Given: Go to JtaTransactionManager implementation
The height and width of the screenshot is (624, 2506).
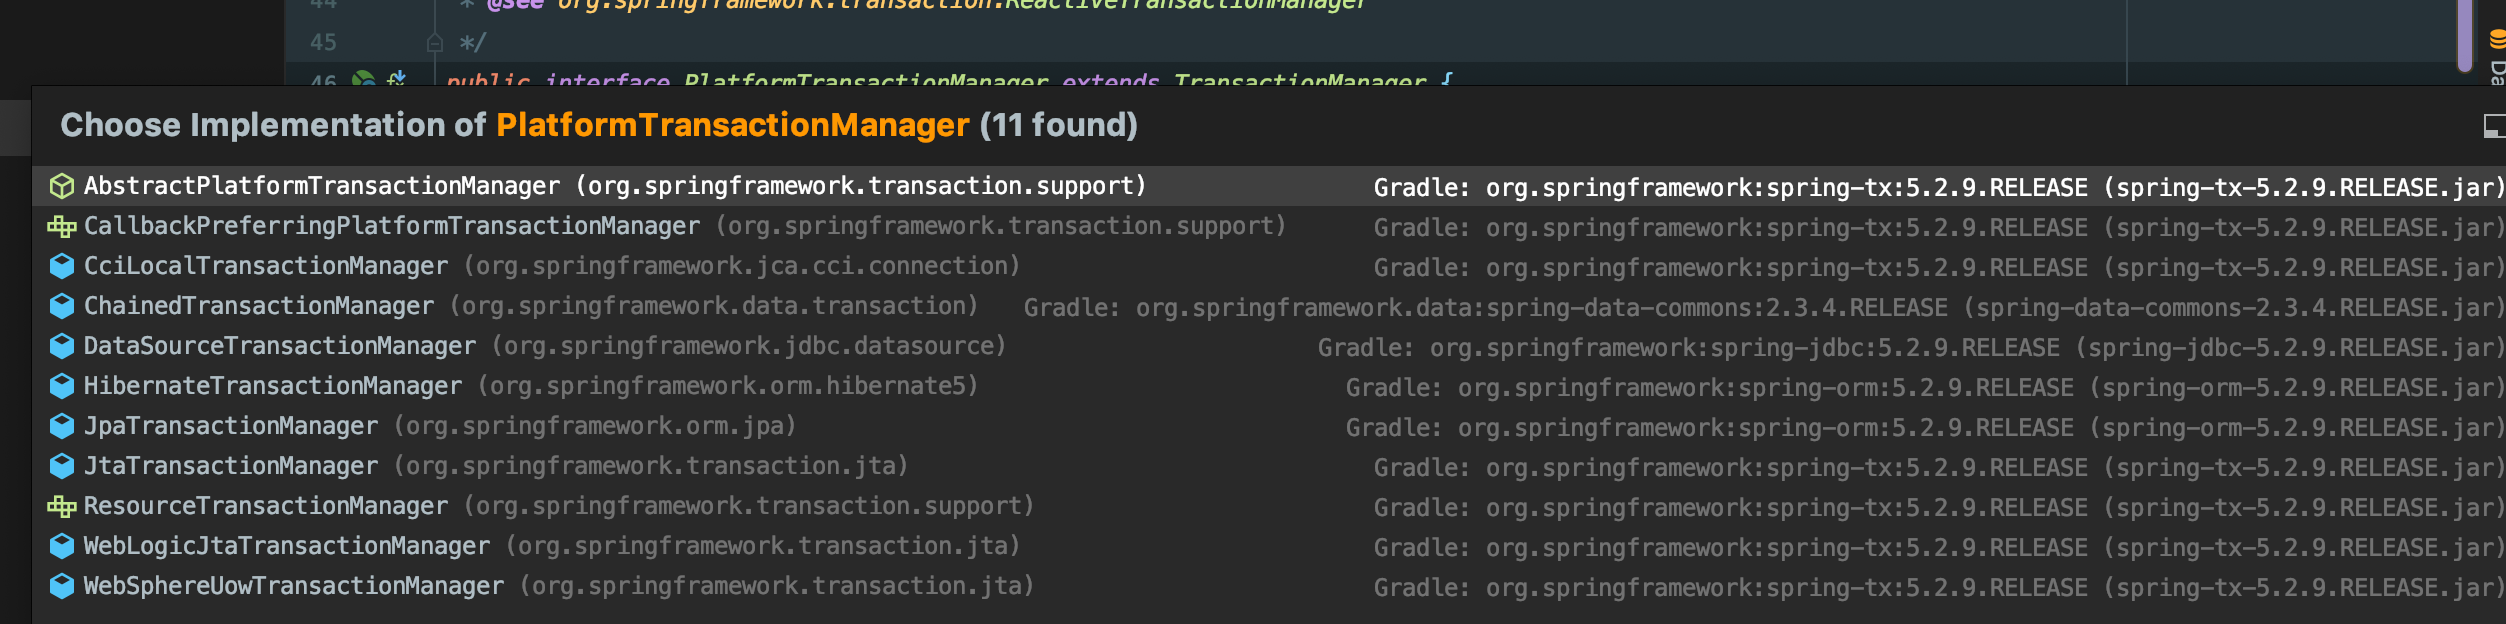Looking at the screenshot, I should [x=1269, y=466].
